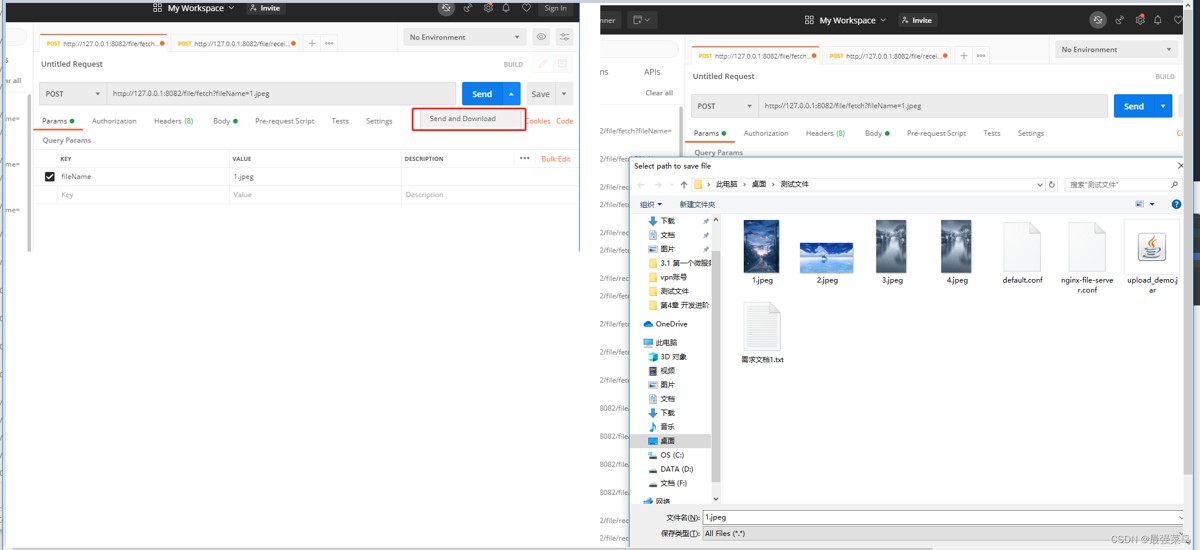Open notifications bell in left Postman header
Viewport: 1200px width, 550px height.
coord(506,8)
